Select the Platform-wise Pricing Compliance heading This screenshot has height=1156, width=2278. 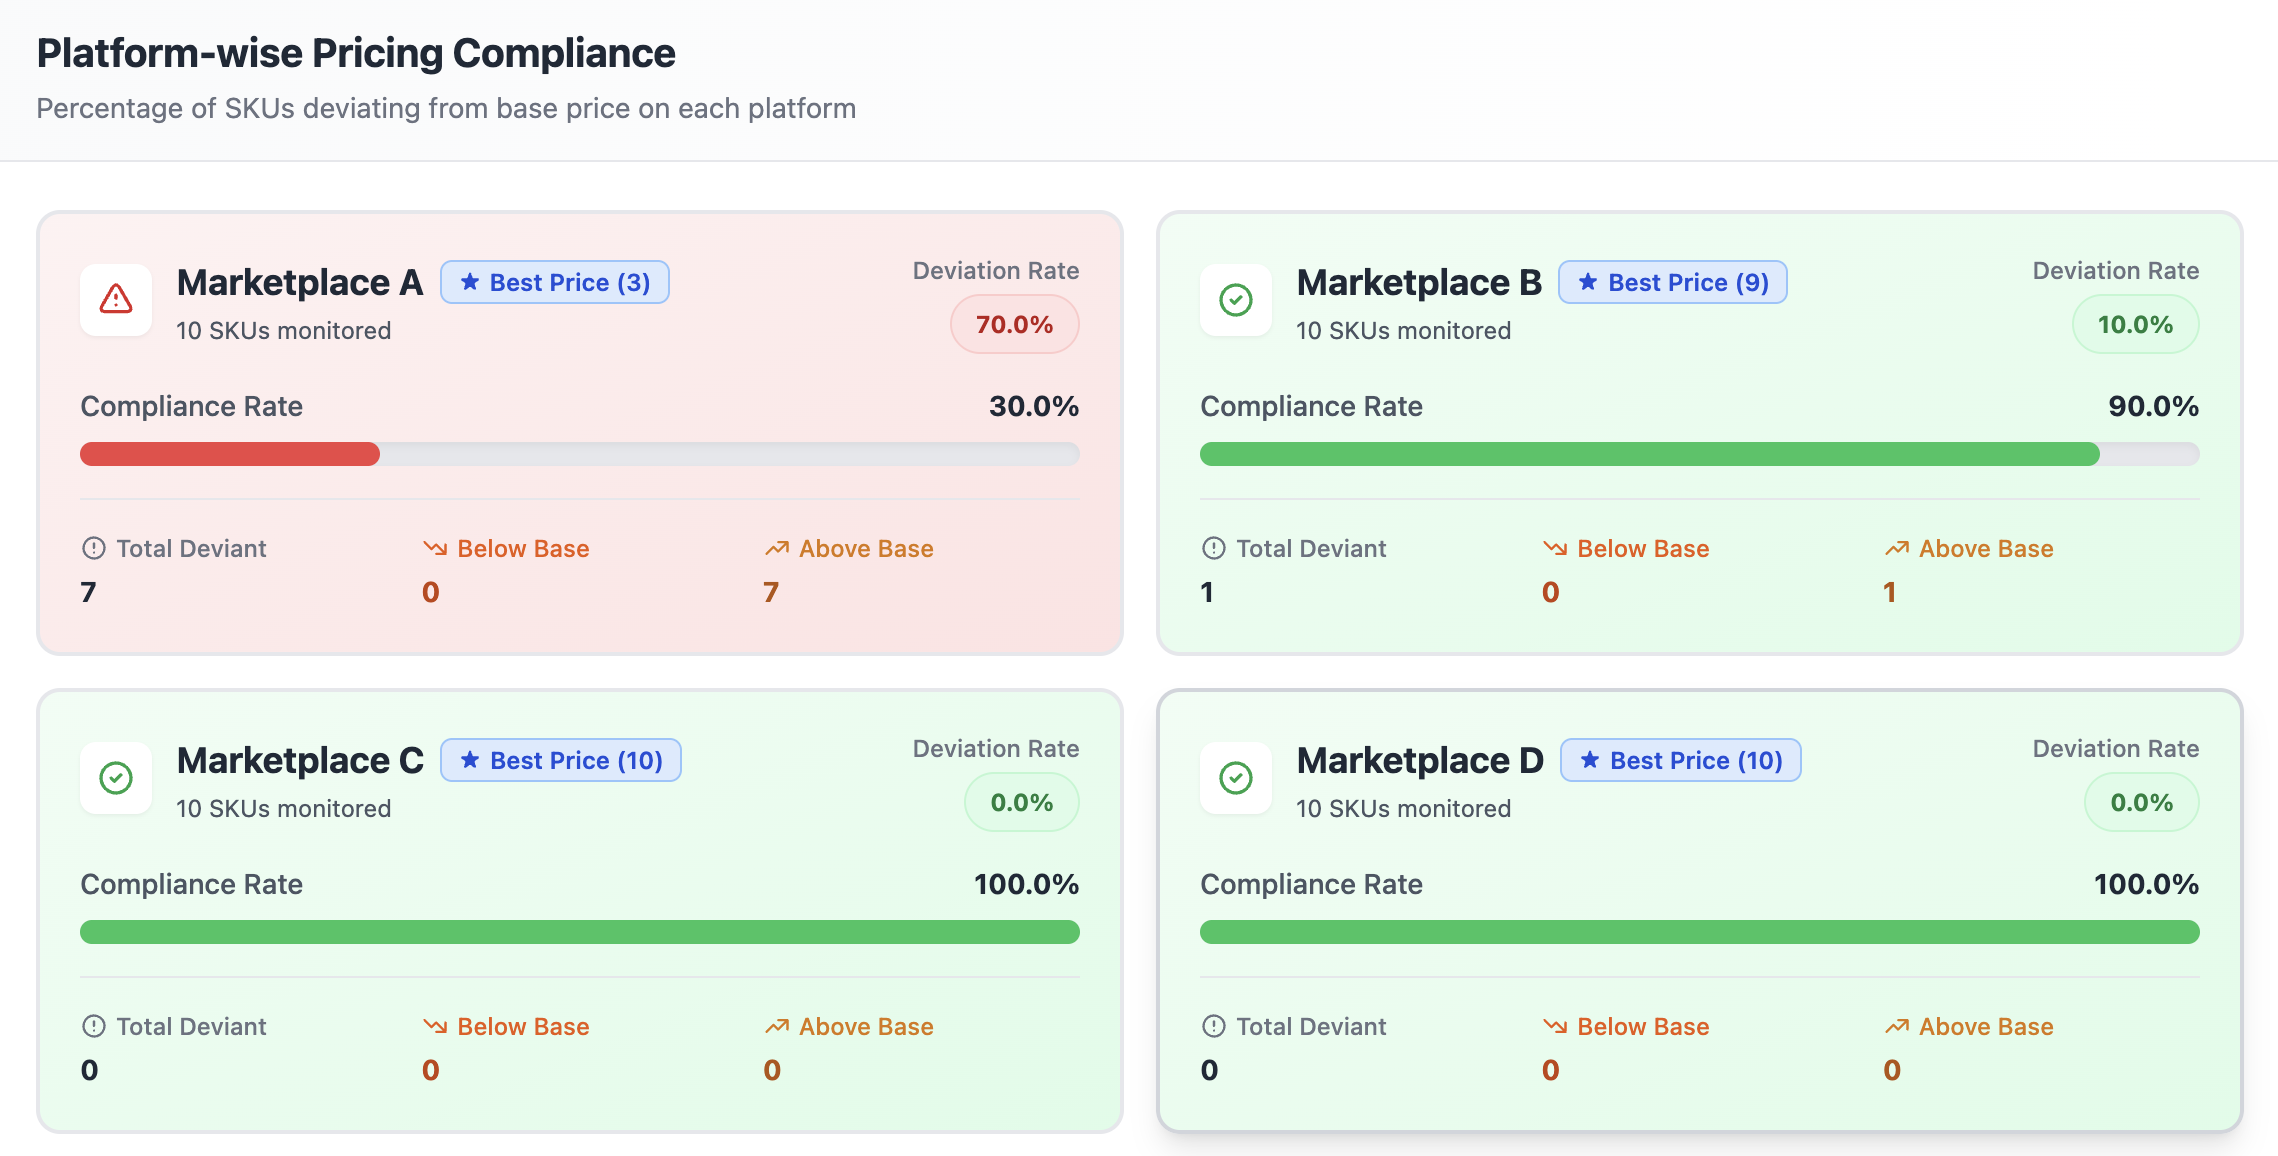pos(356,52)
